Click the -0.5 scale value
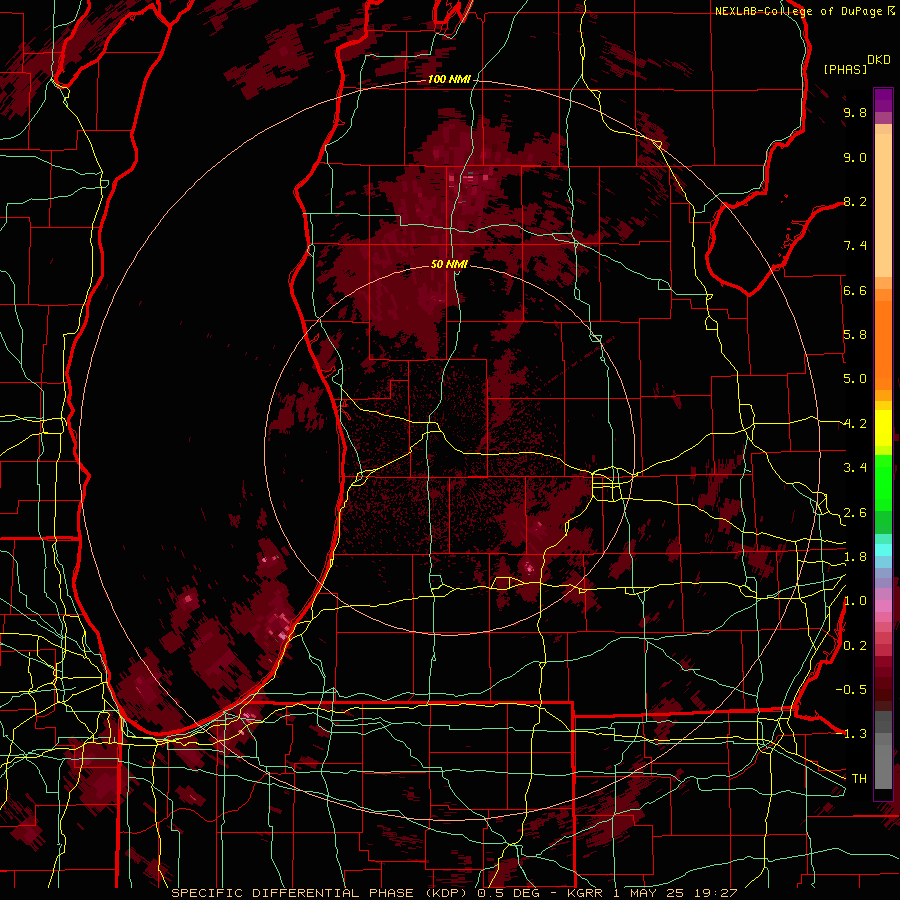This screenshot has height=900, width=900. click(x=851, y=690)
